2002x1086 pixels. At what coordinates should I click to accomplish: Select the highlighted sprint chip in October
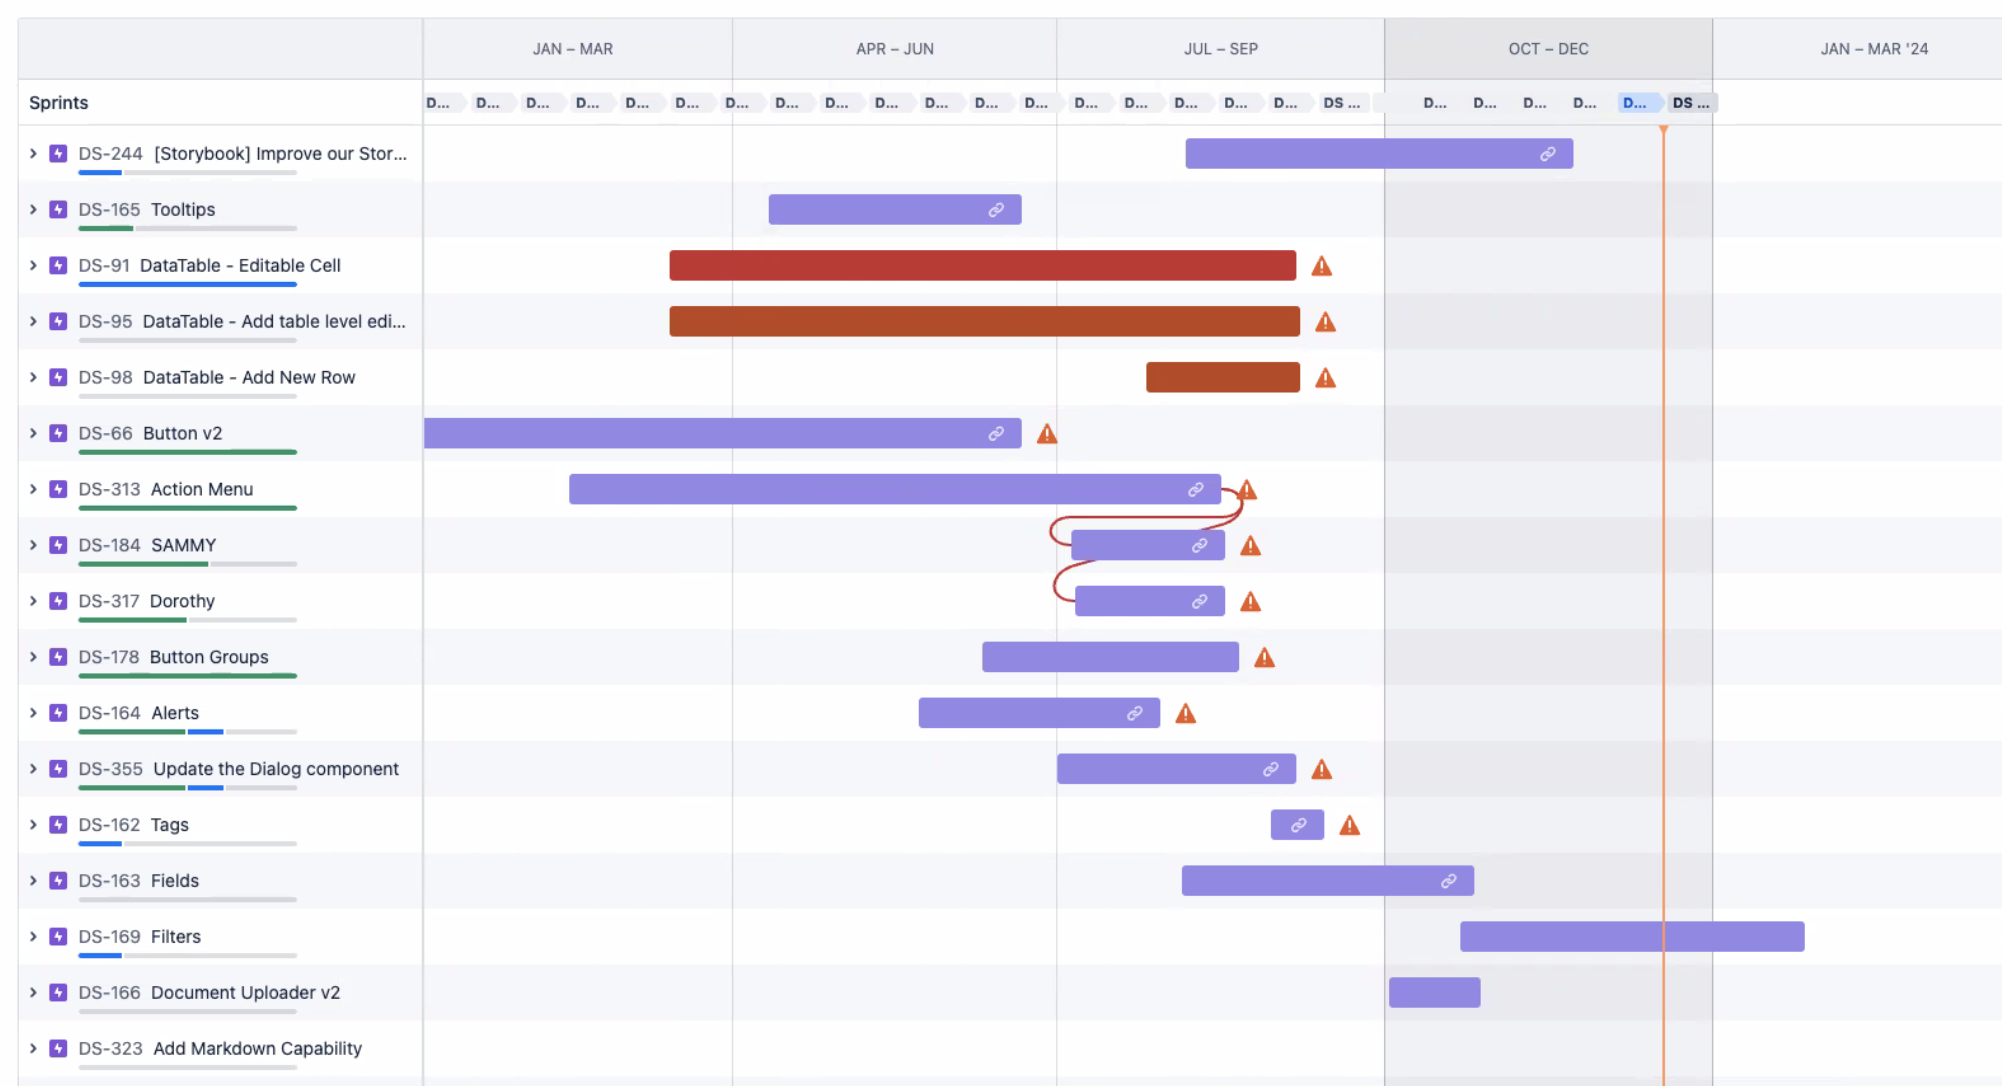pos(1637,102)
